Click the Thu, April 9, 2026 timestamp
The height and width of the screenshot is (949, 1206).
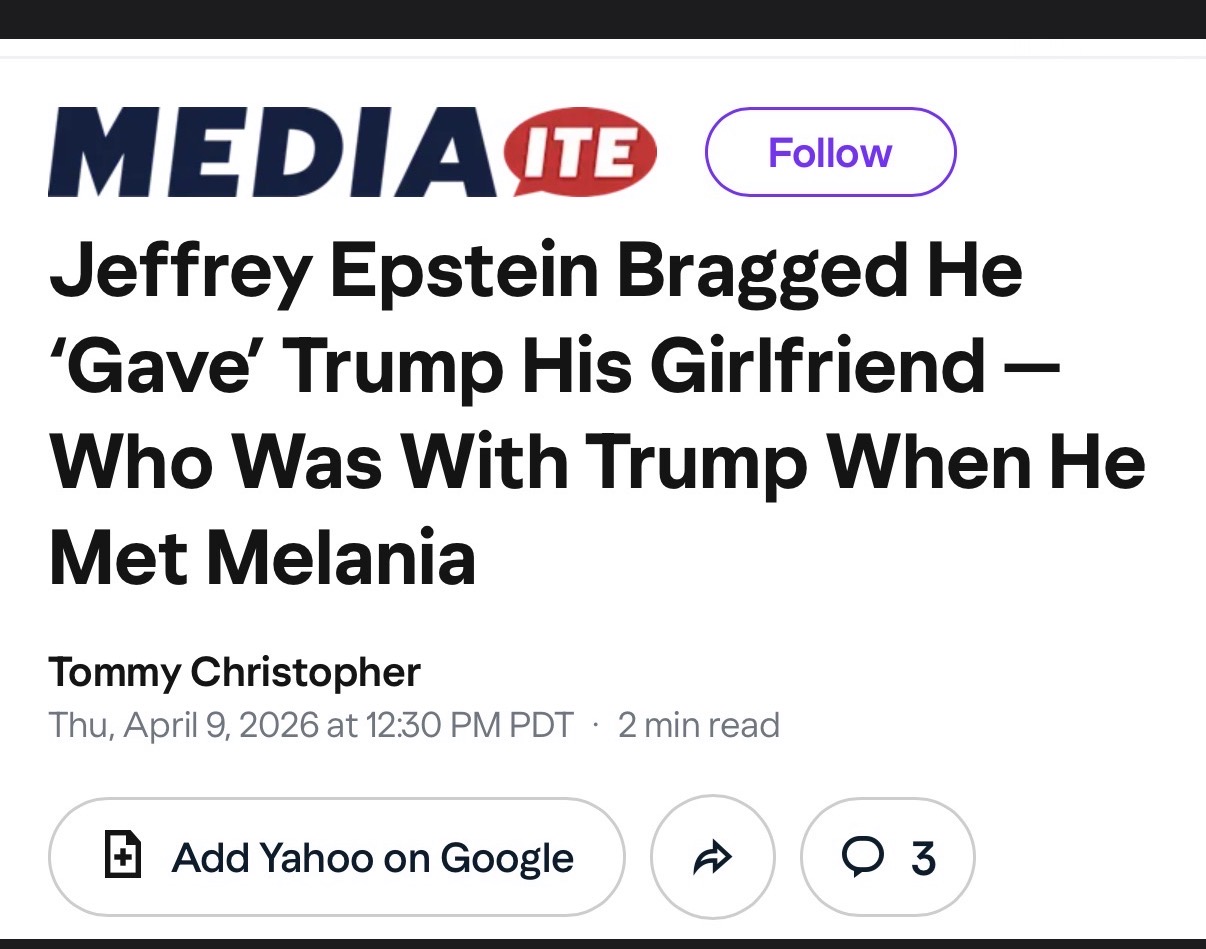click(311, 724)
